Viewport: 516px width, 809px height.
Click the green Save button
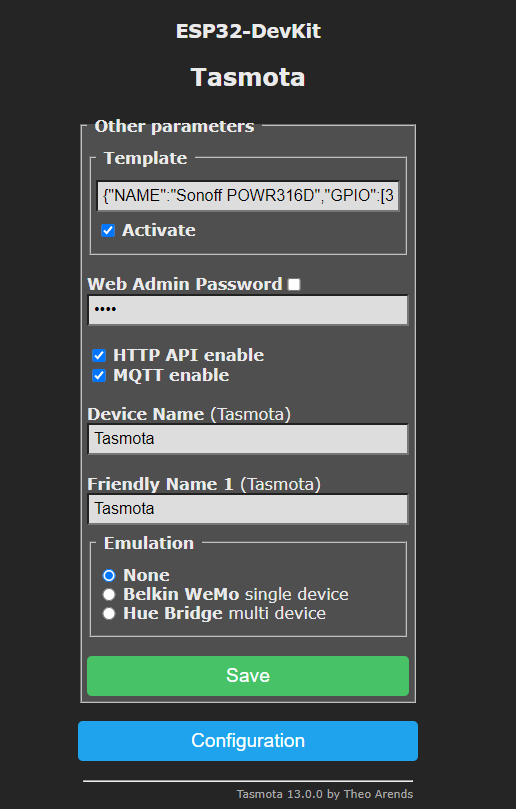click(248, 676)
